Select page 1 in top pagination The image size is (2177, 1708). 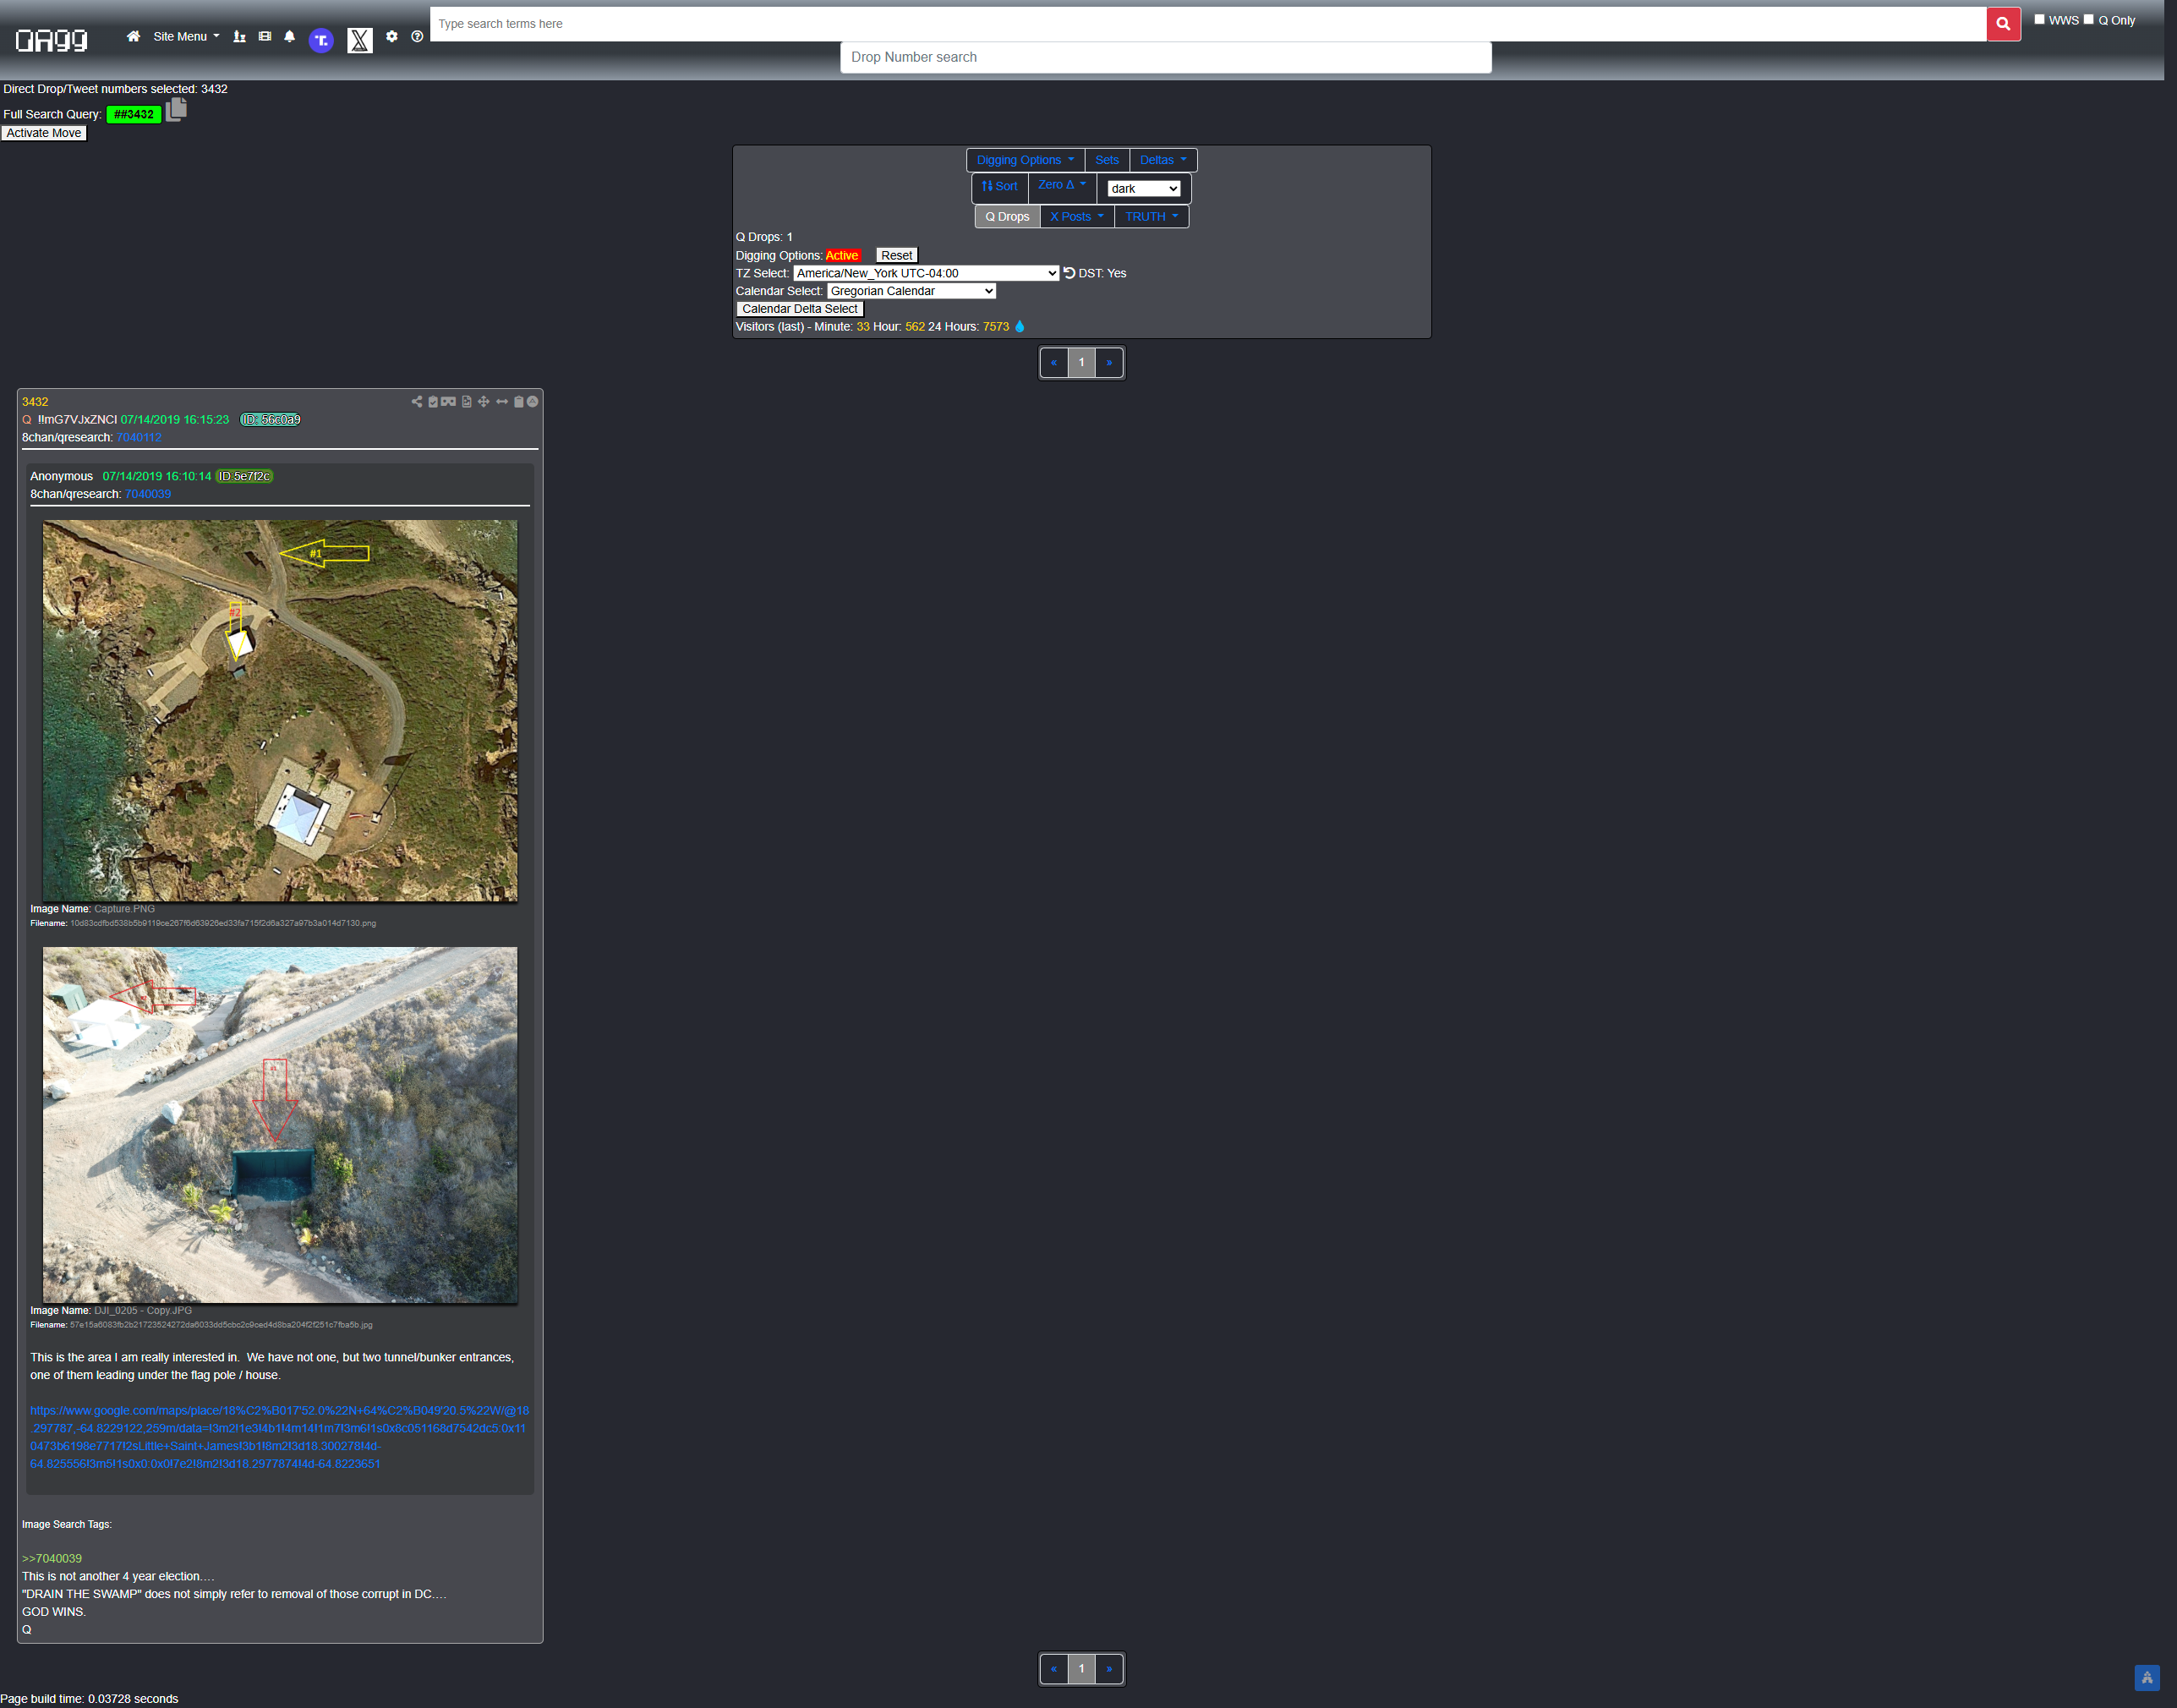click(1081, 362)
